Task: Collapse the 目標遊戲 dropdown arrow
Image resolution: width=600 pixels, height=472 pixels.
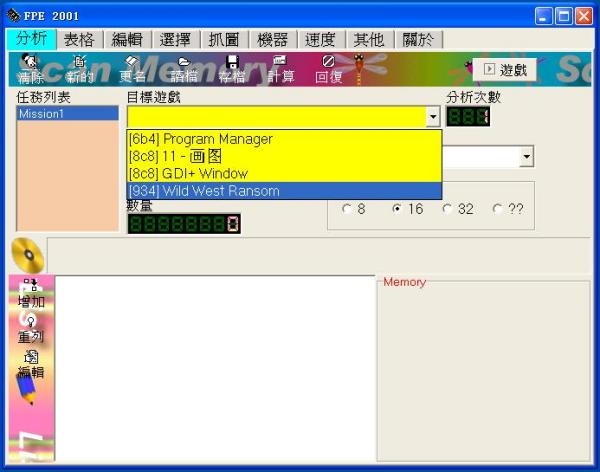Action: (x=433, y=116)
